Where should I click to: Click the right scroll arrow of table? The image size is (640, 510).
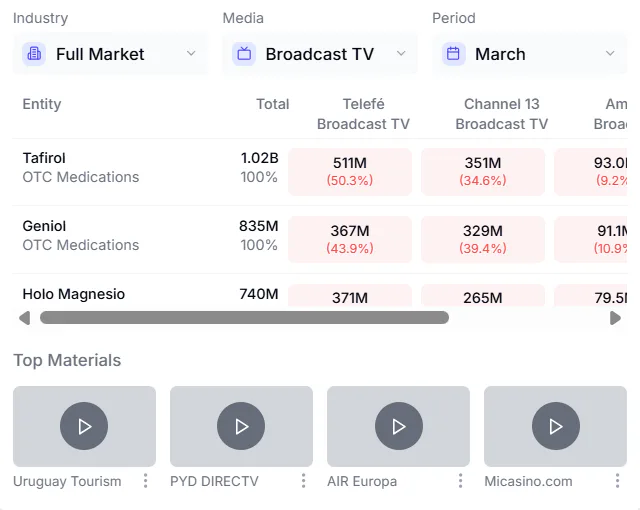click(616, 318)
